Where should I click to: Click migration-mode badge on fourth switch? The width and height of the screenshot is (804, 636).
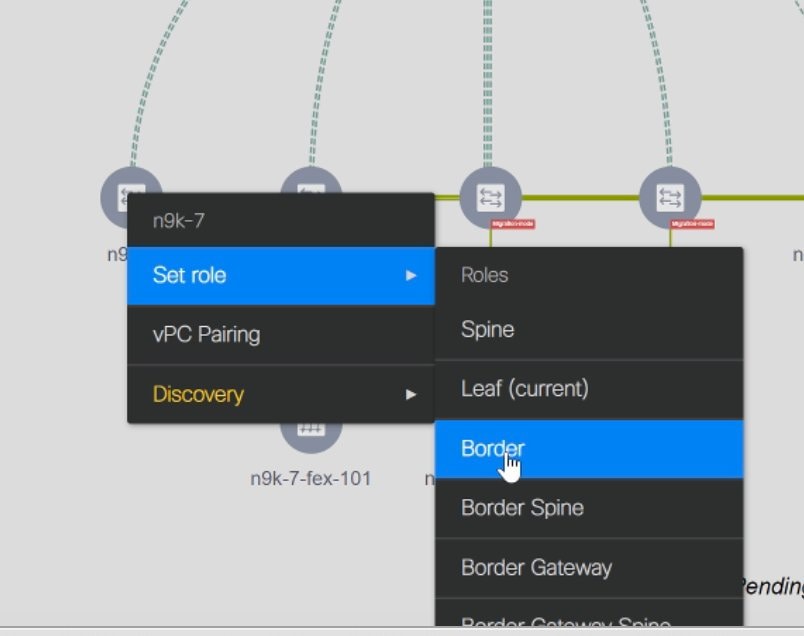(x=693, y=224)
